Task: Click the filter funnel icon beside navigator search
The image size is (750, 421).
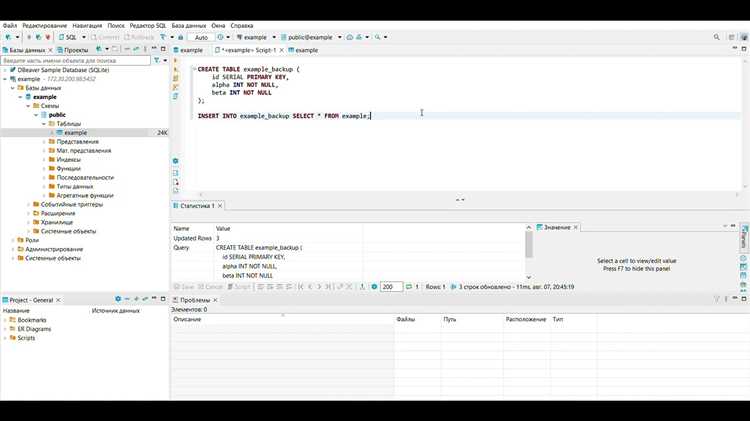Action: (x=156, y=61)
